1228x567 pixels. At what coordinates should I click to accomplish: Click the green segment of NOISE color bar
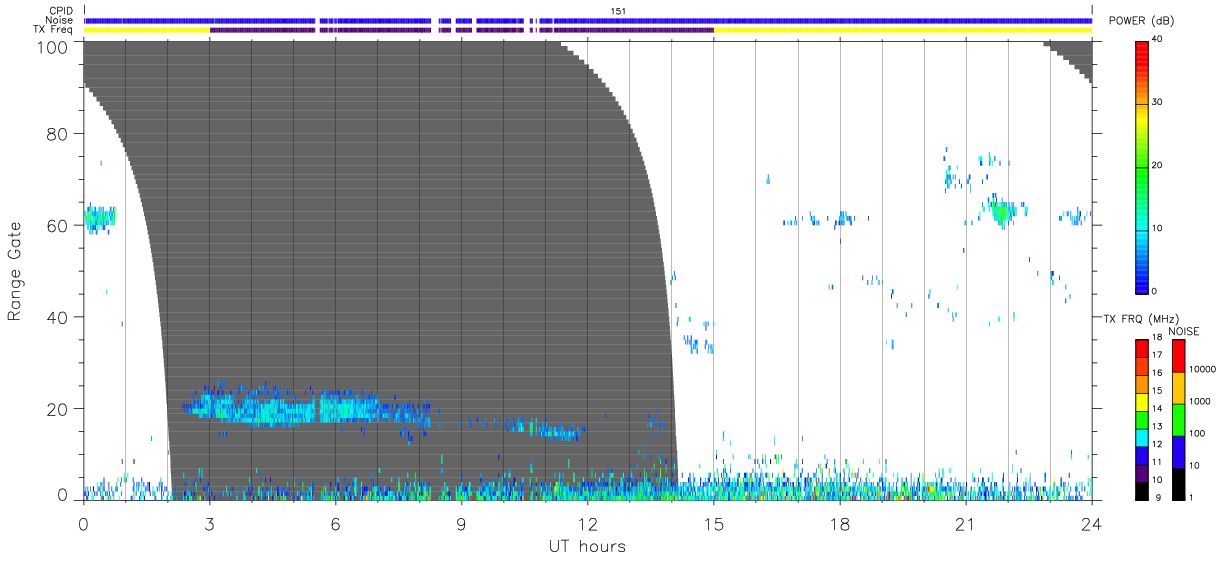coord(1178,419)
